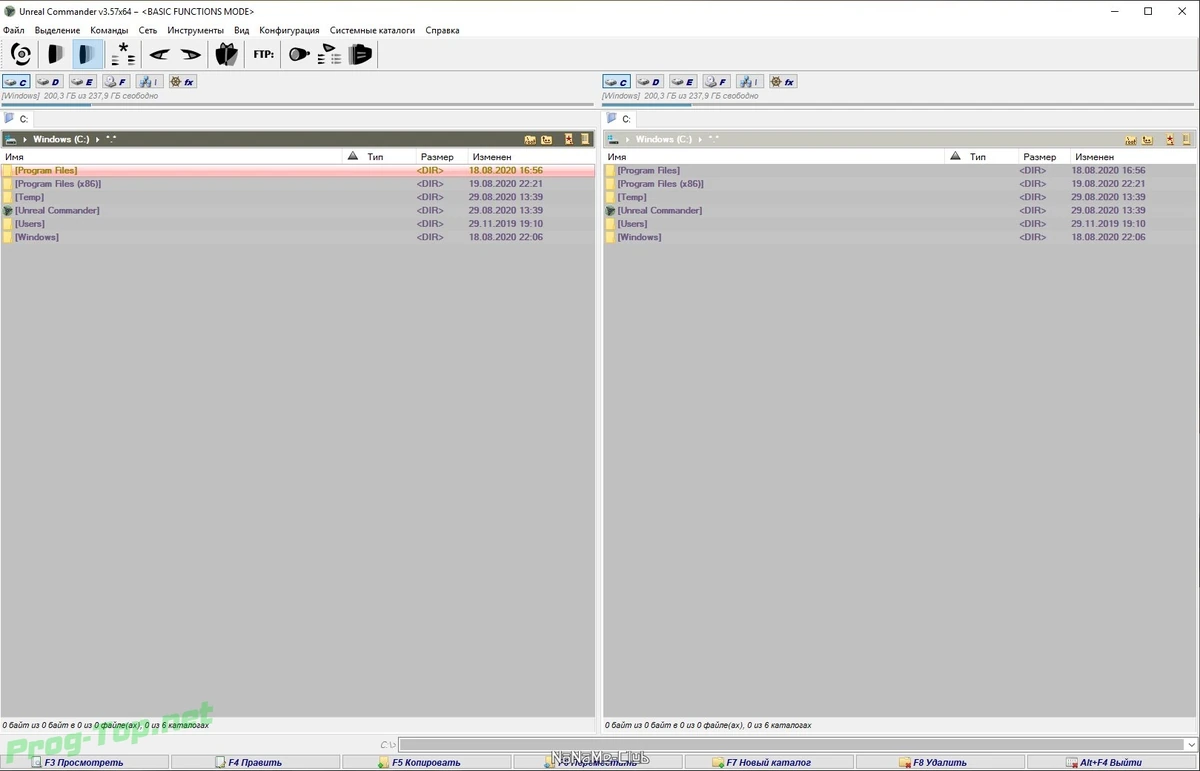
Task: Expand the arrow after Windows (C:) in right path
Action: (699, 140)
